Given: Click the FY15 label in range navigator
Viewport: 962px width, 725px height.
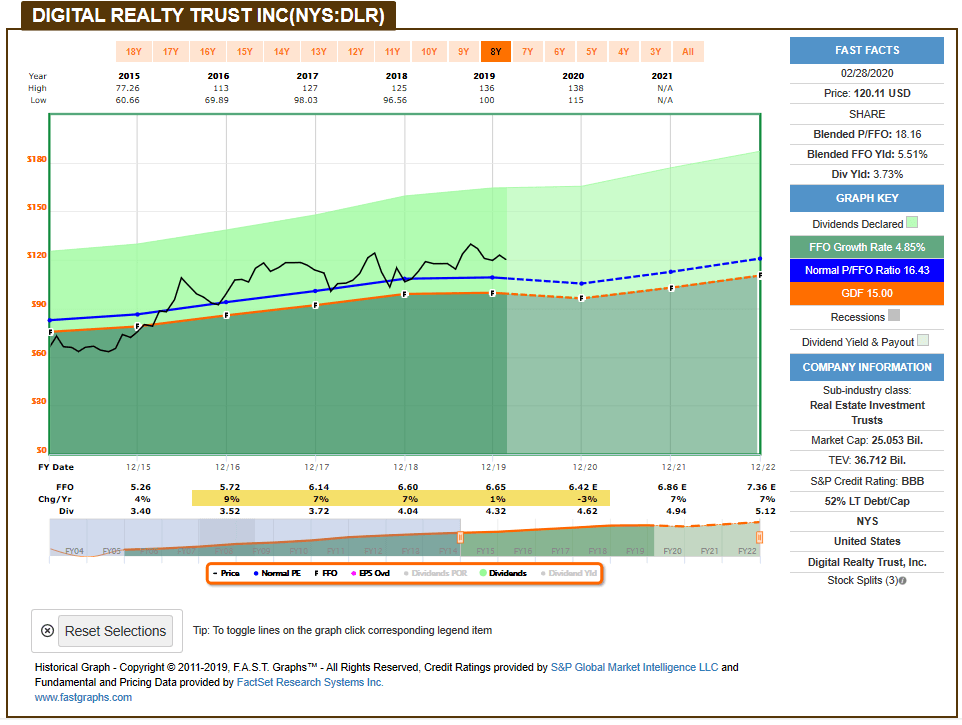Looking at the screenshot, I should (x=485, y=551).
